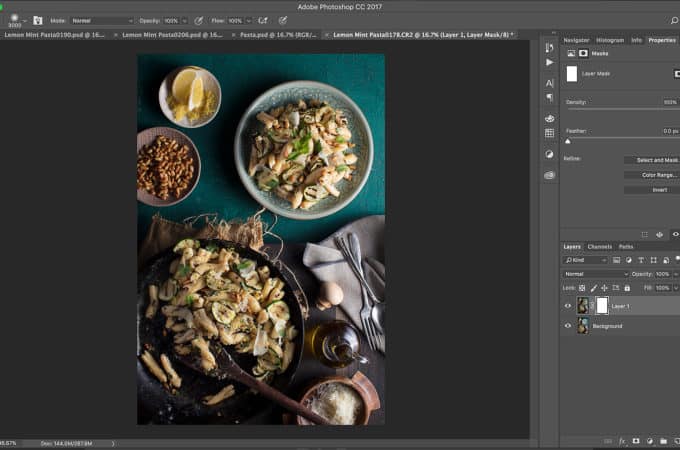Filter layers by type layers icon

point(641,260)
